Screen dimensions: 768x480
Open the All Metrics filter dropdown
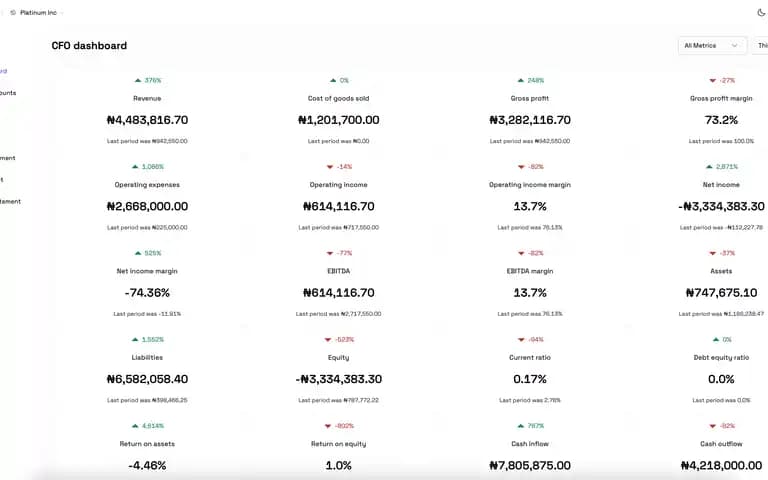click(x=712, y=46)
